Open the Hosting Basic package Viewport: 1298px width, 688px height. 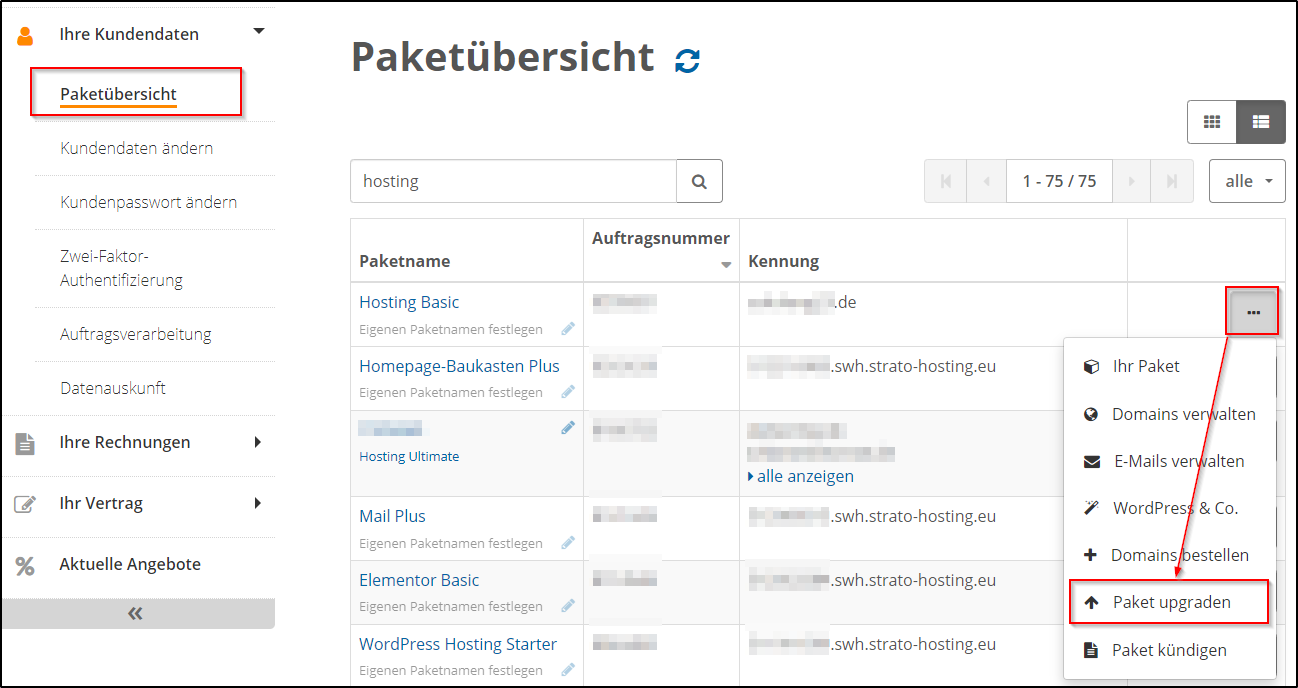409,301
